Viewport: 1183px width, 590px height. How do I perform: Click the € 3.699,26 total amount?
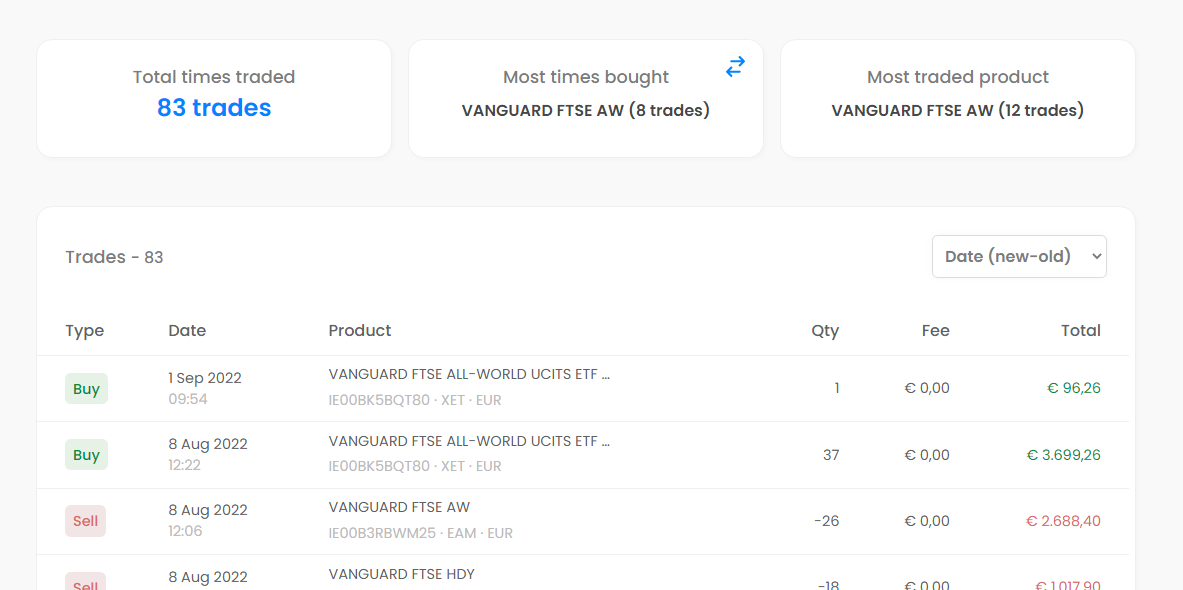1063,455
